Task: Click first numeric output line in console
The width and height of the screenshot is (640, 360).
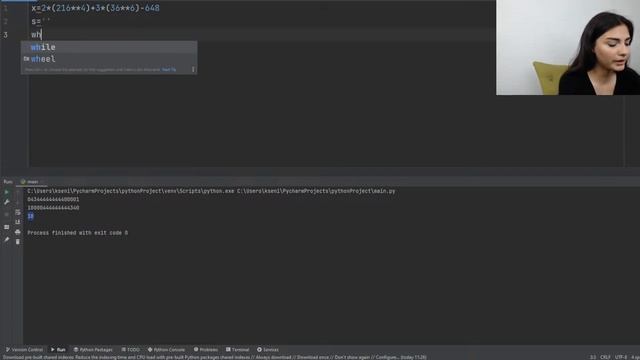Action: pyautogui.click(x=53, y=199)
